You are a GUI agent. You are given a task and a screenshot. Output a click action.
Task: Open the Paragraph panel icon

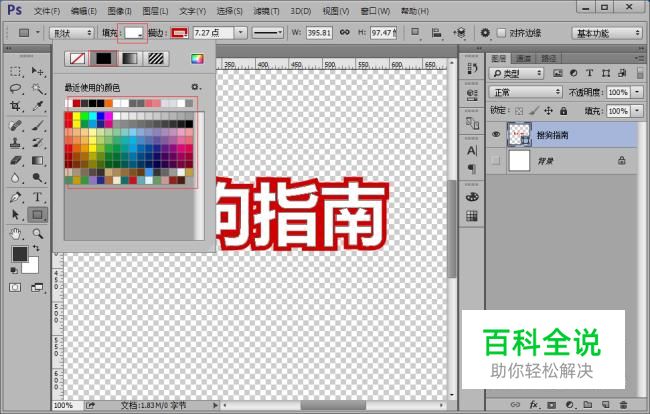tap(472, 168)
